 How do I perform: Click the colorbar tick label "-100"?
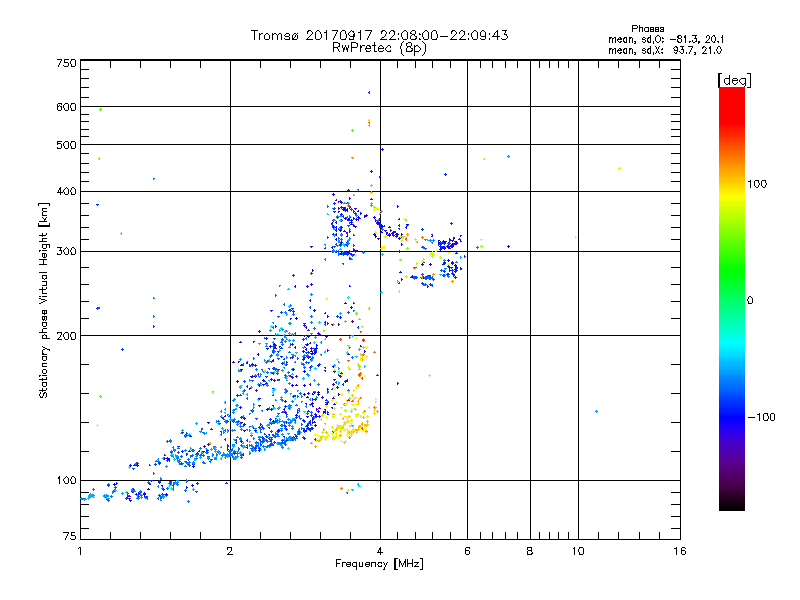tap(761, 417)
